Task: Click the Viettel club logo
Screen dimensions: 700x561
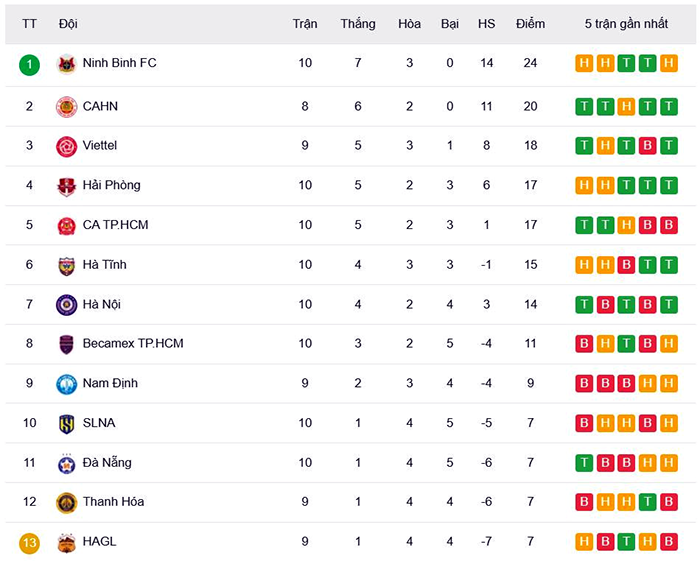Action: click(66, 146)
